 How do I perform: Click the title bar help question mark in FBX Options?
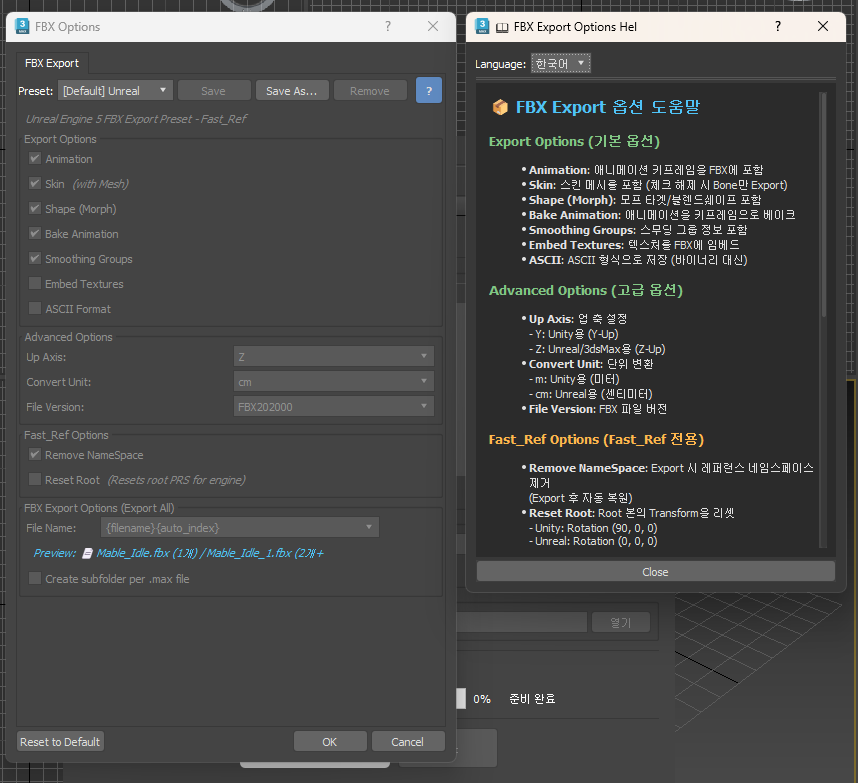point(388,27)
